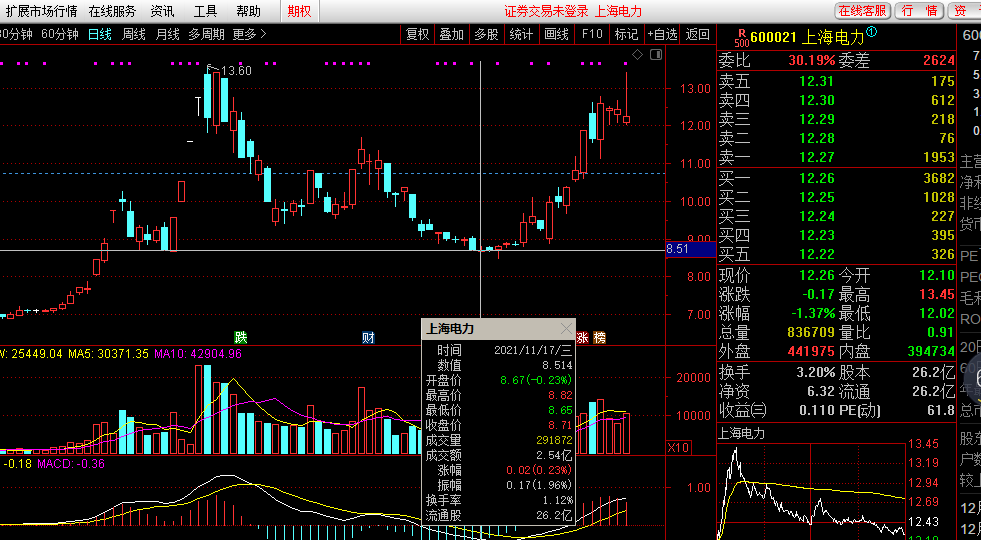Image resolution: width=981 pixels, height=540 pixels.
Task: Switch to the 60分钟 chart period
Action: coord(60,34)
